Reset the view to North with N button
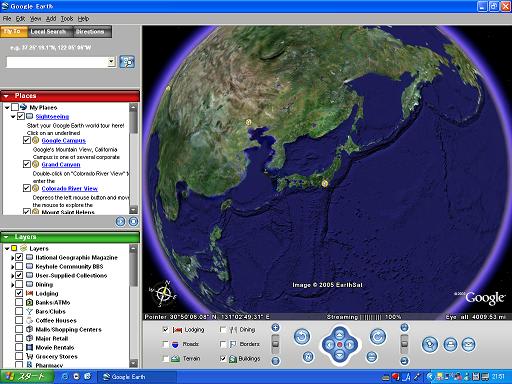 coord(308,357)
